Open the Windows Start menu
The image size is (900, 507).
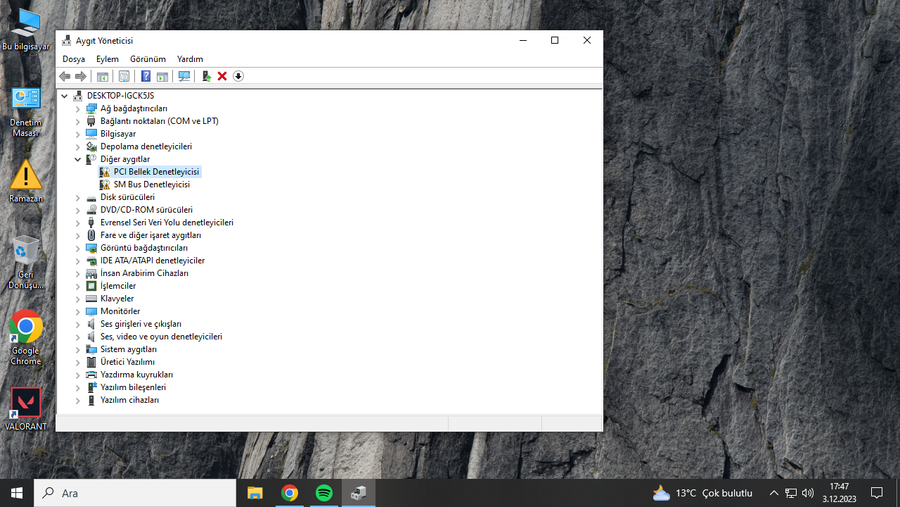click(17, 493)
